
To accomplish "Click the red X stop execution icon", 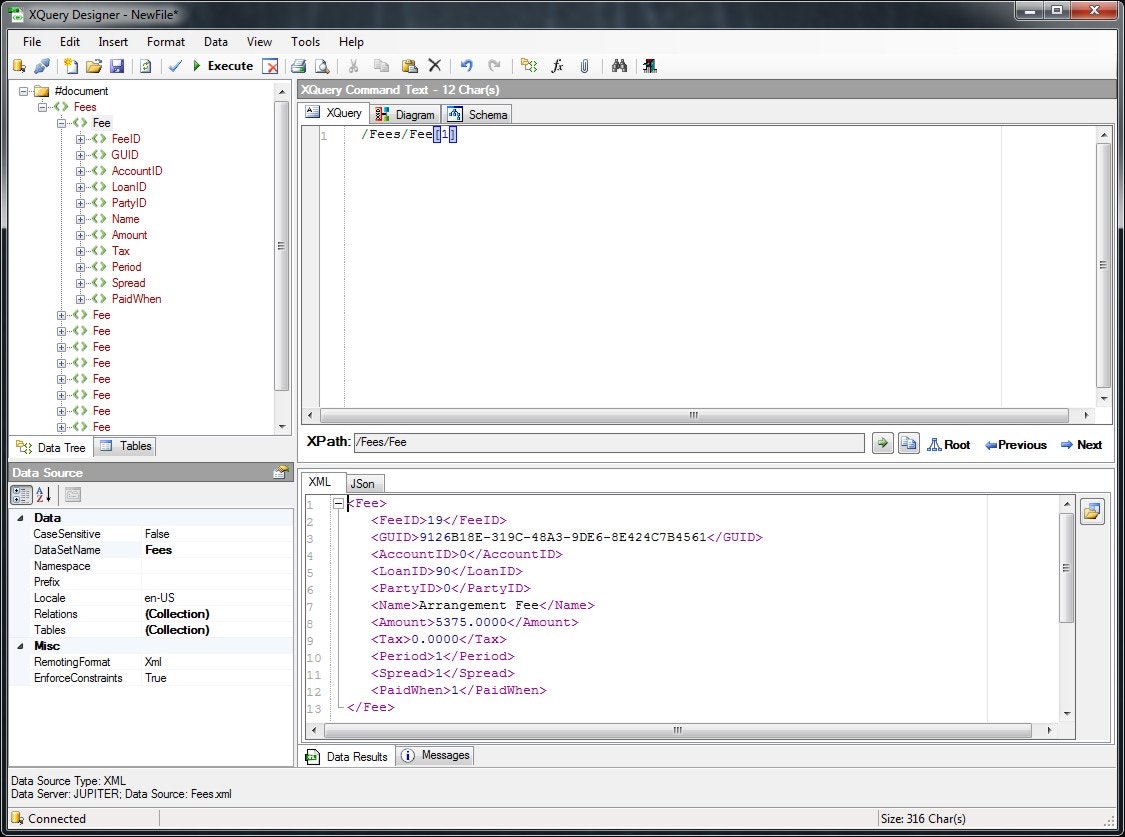I will point(271,66).
